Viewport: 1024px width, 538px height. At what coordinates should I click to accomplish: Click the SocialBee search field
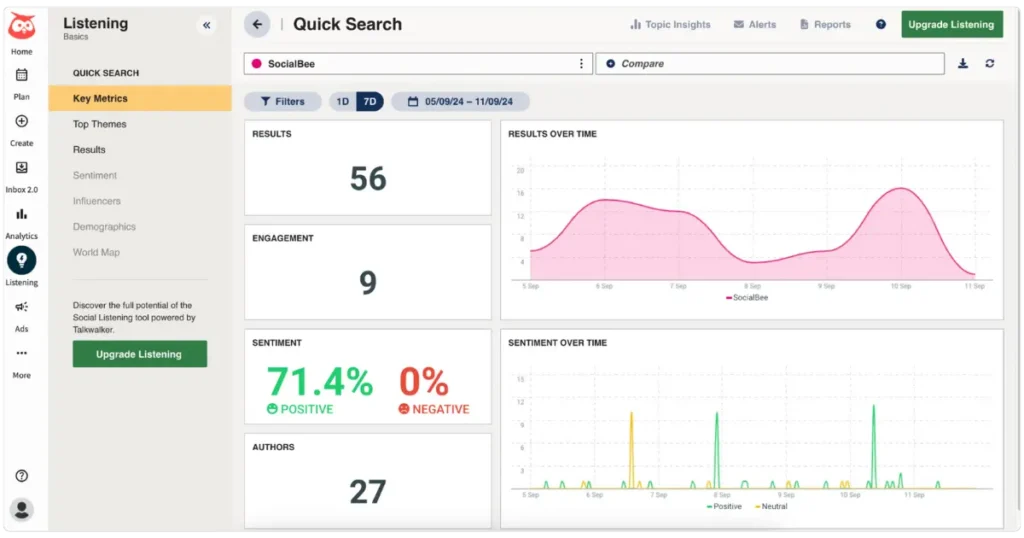pyautogui.click(x=418, y=64)
